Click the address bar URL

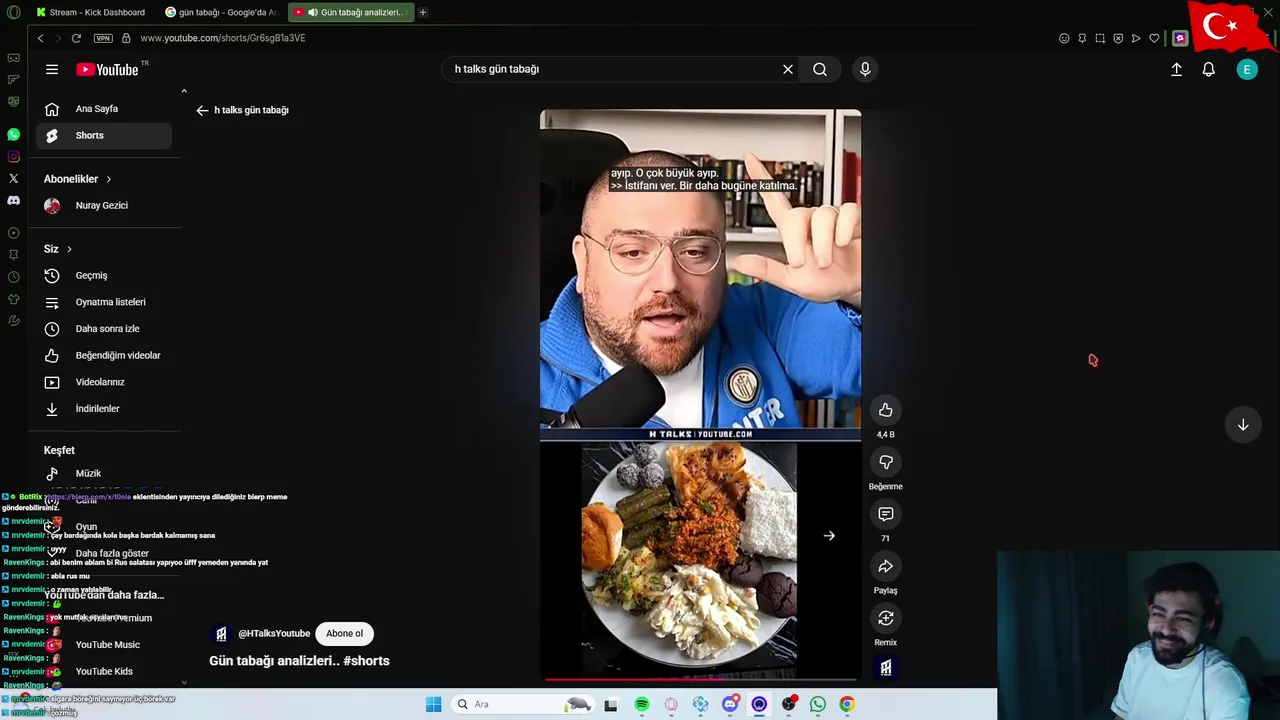223,38
